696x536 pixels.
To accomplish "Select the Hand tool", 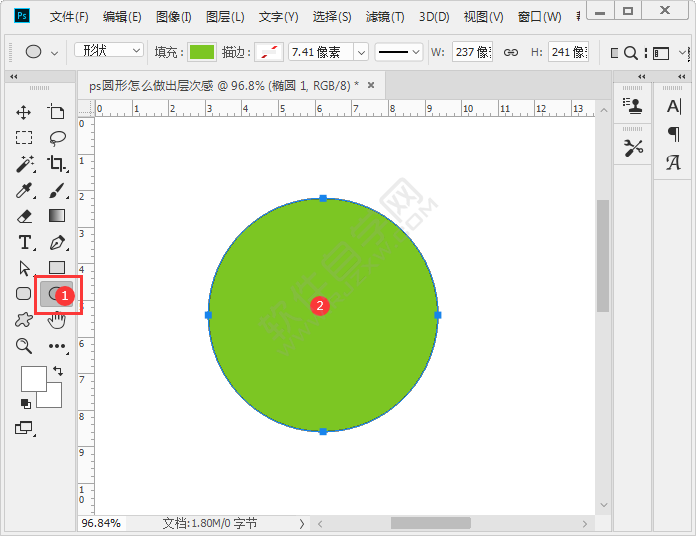I will point(57,320).
